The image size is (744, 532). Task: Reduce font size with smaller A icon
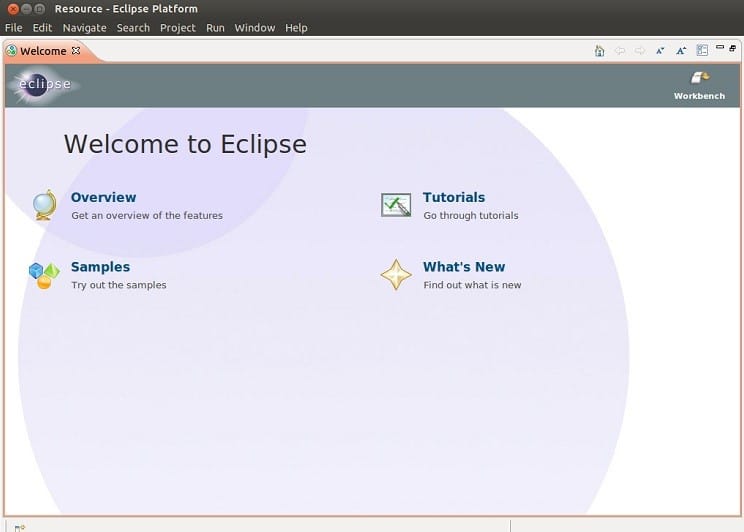660,50
